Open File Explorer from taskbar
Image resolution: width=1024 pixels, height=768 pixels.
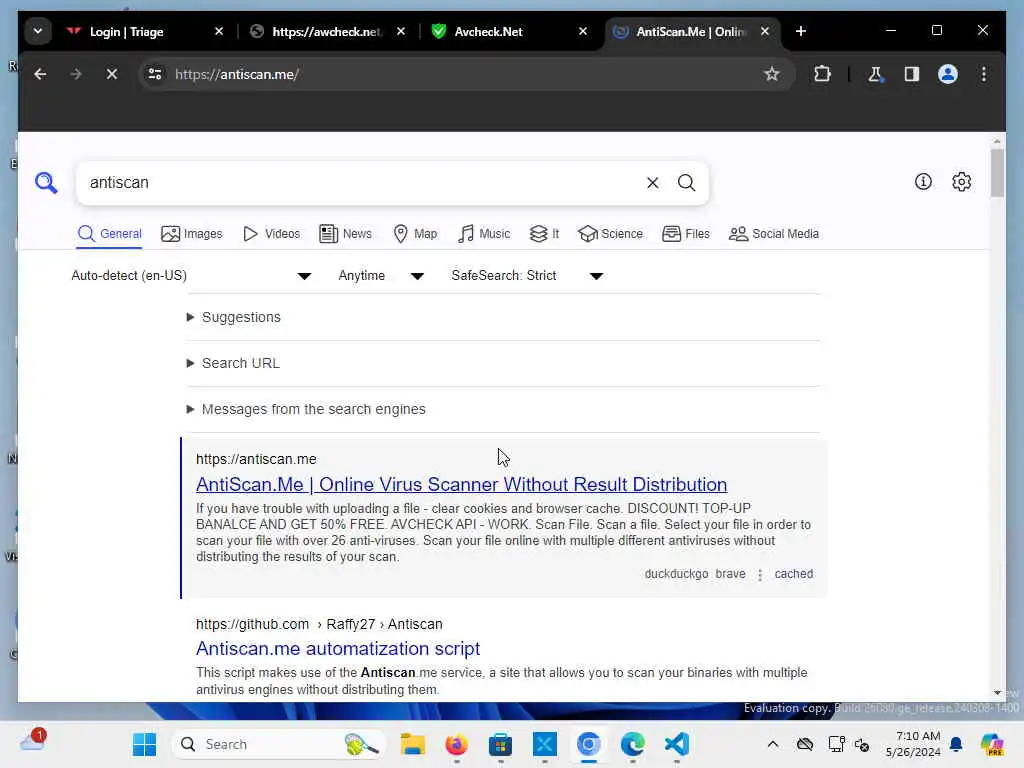point(413,744)
